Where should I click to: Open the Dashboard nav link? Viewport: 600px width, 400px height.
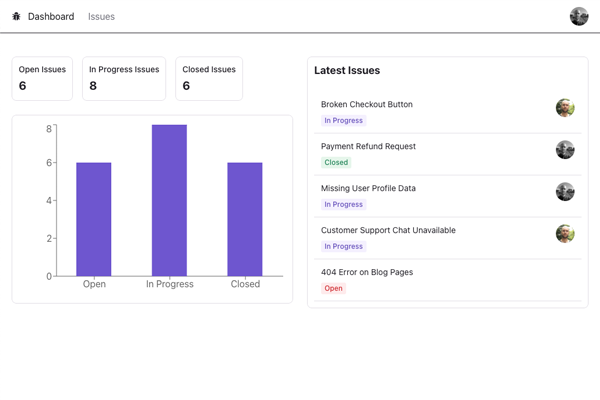click(51, 17)
